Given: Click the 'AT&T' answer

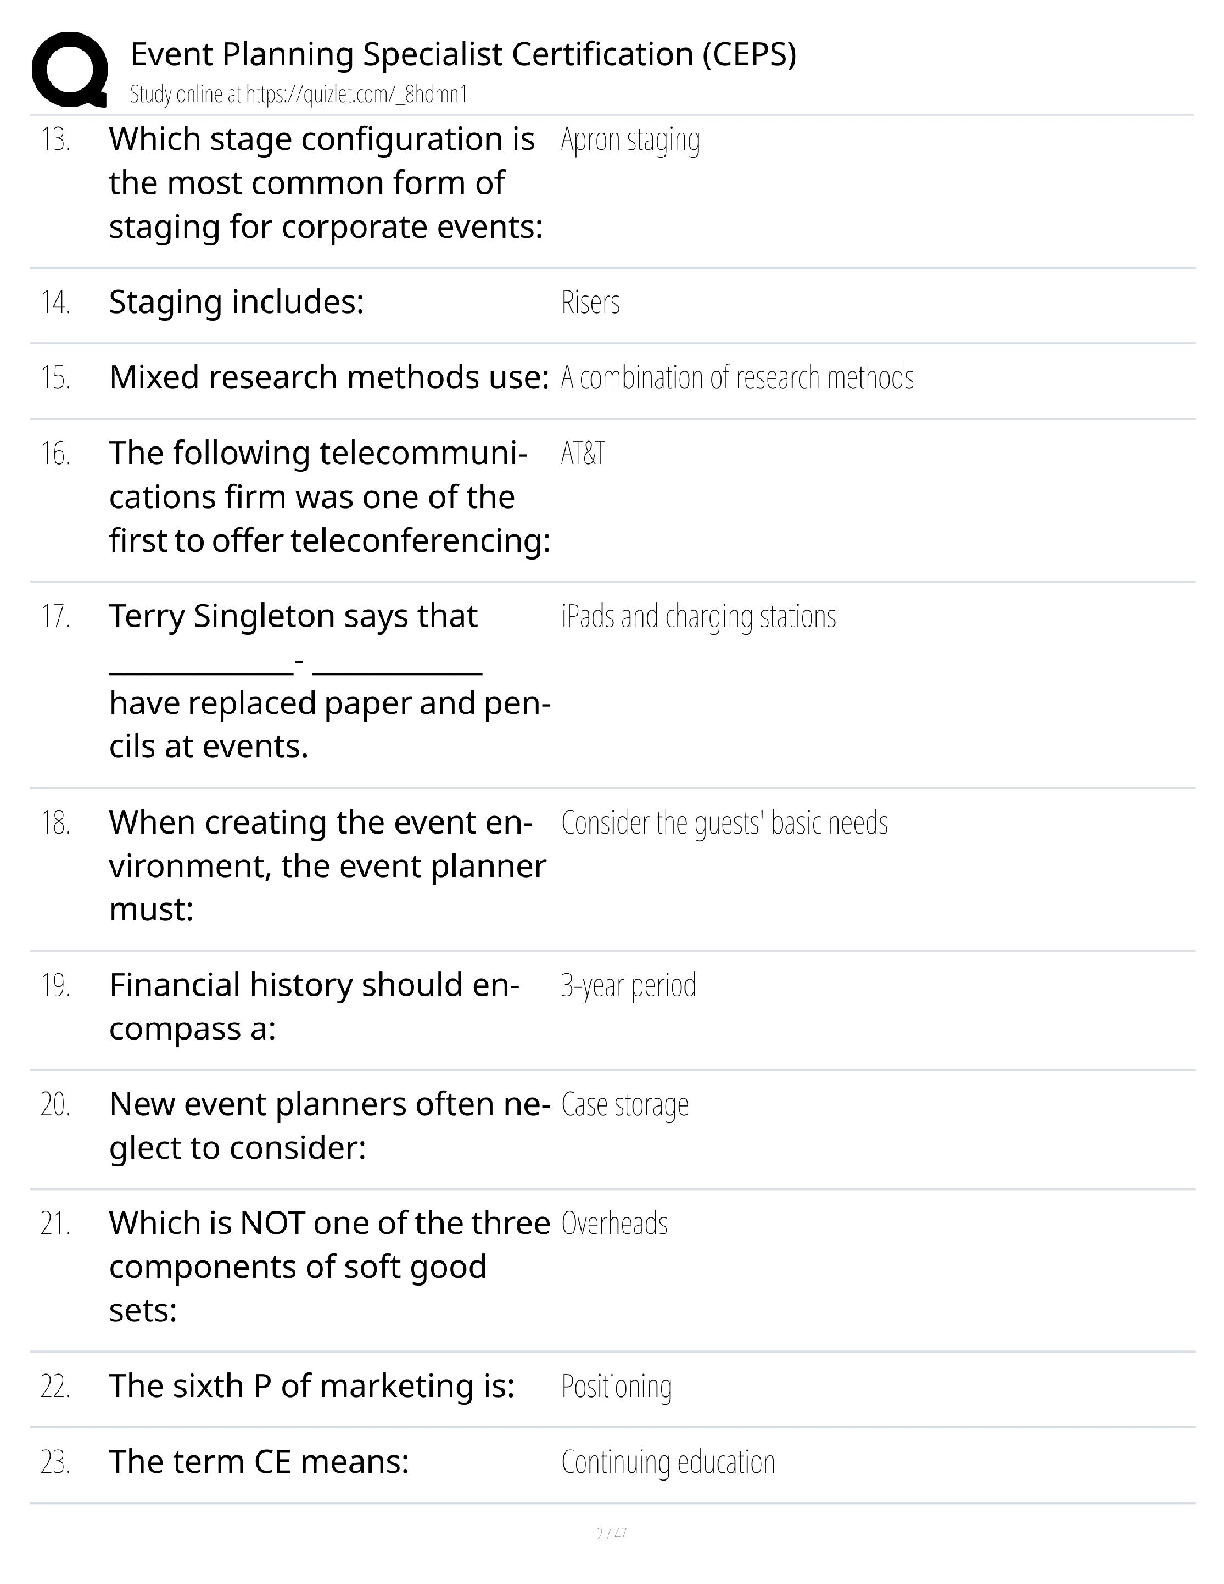Looking at the screenshot, I should (x=583, y=454).
